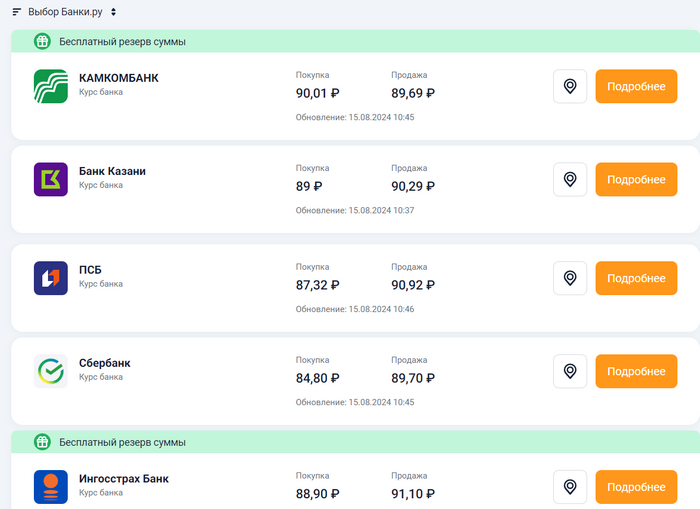Click the Ингосстрах Банк logo
Image resolution: width=700 pixels, height=509 pixels.
[51, 486]
